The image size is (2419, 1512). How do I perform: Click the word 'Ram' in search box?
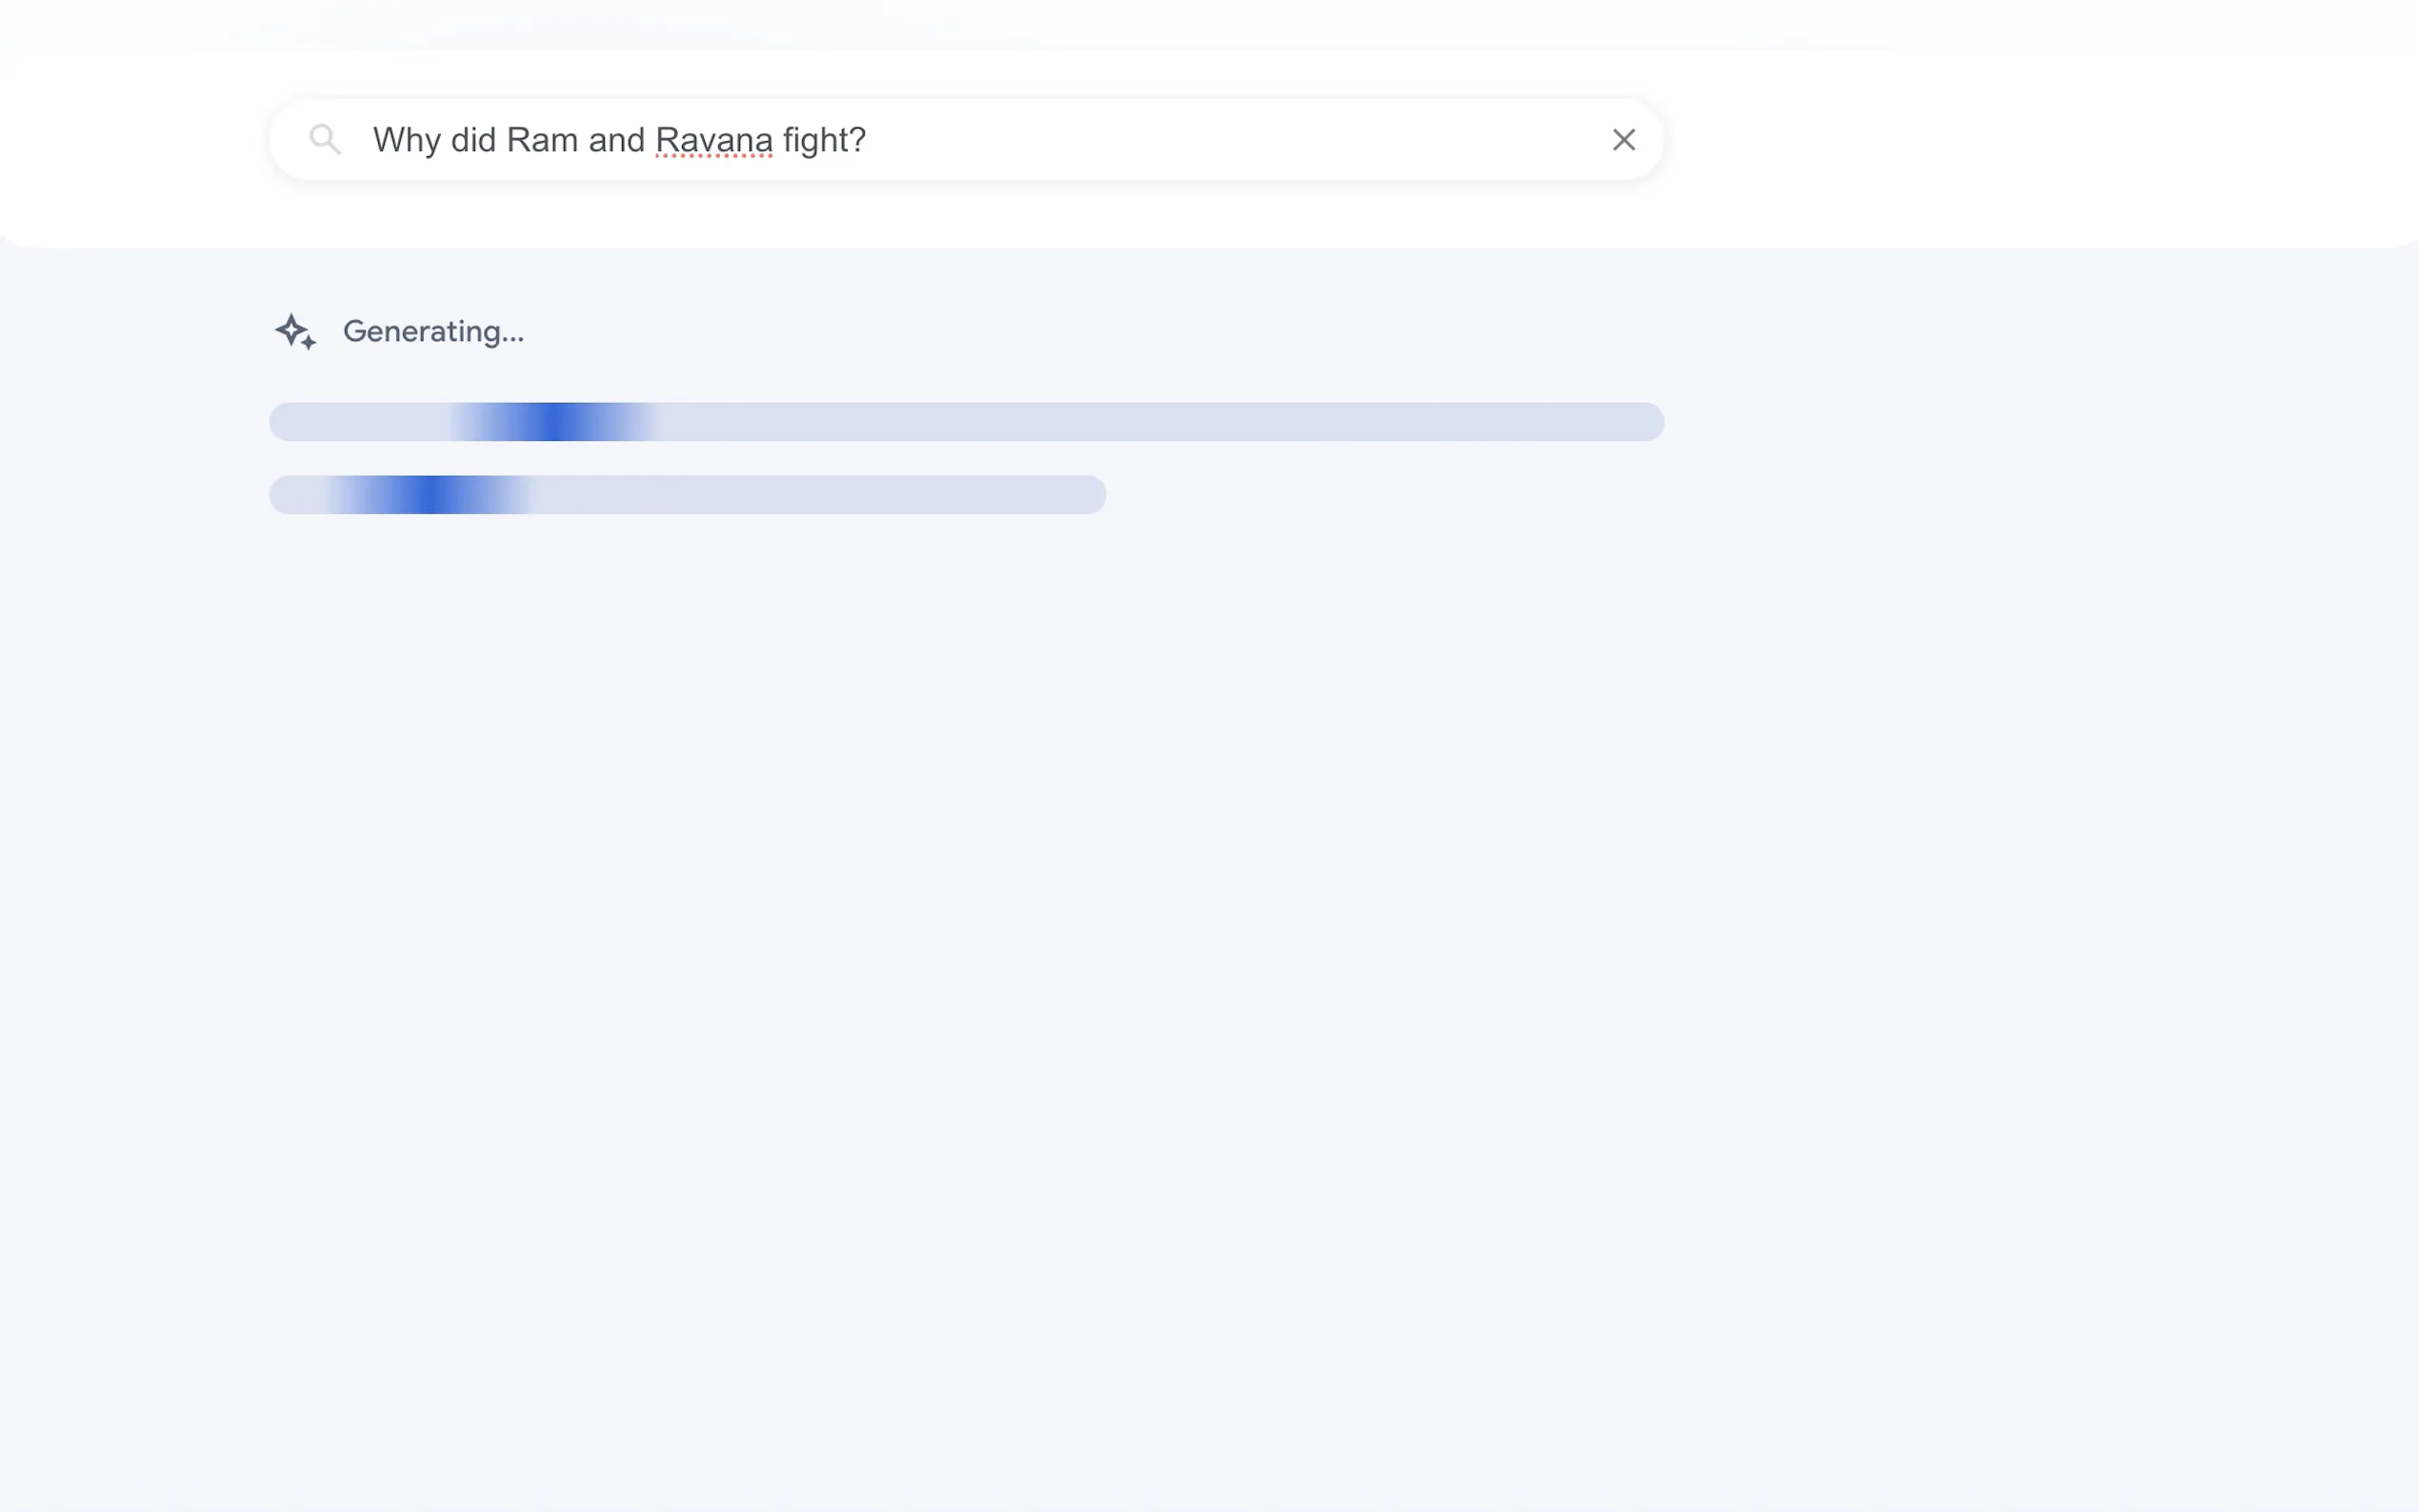(542, 140)
